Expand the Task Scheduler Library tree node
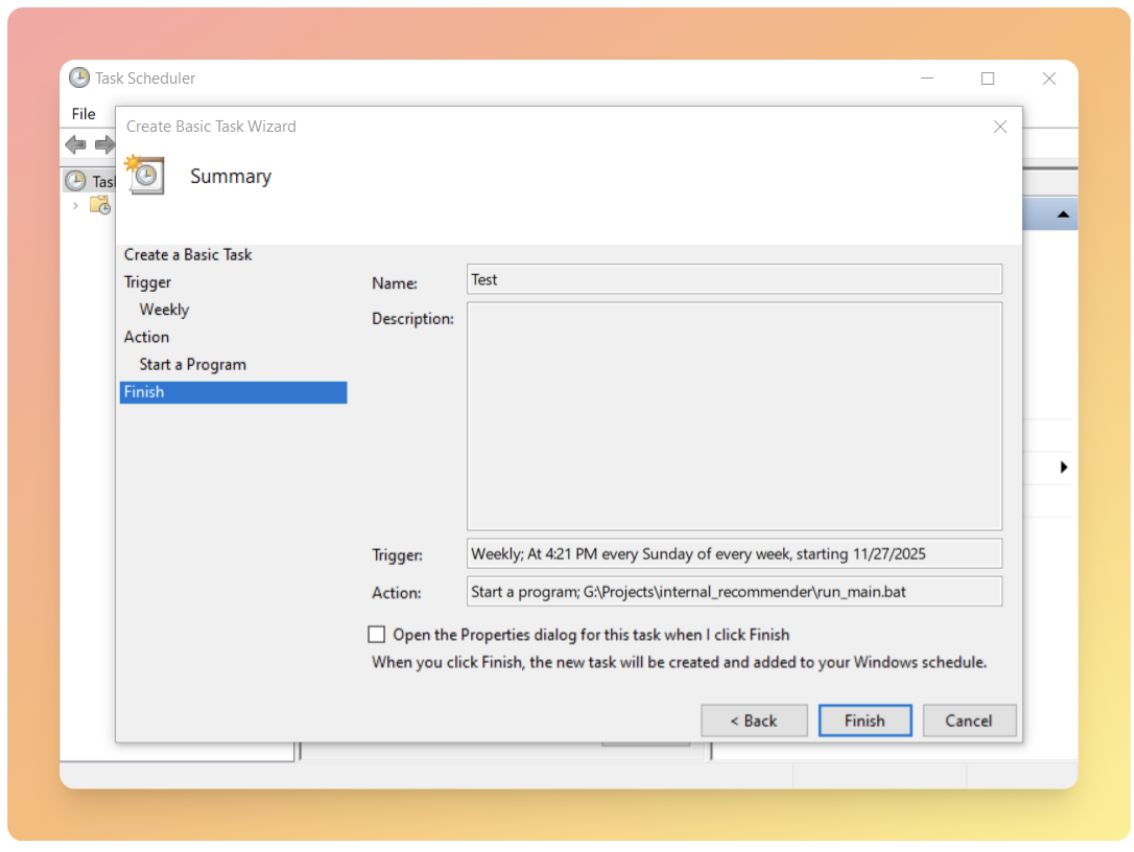Image resolution: width=1134 pixels, height=852 pixels. tap(75, 205)
